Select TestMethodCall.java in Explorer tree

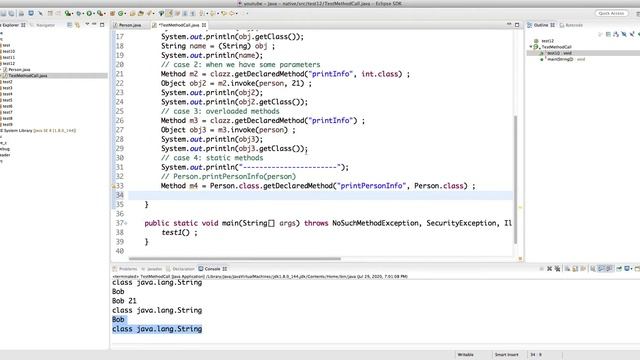coord(53,76)
